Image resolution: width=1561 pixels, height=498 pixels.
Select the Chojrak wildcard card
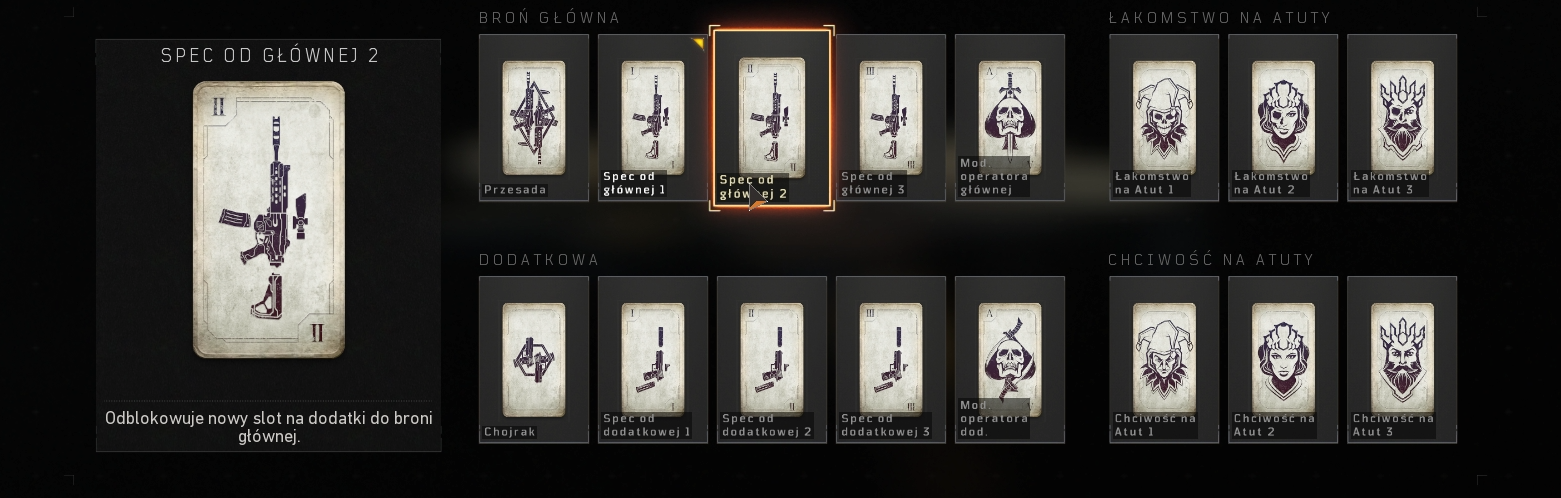click(x=534, y=360)
